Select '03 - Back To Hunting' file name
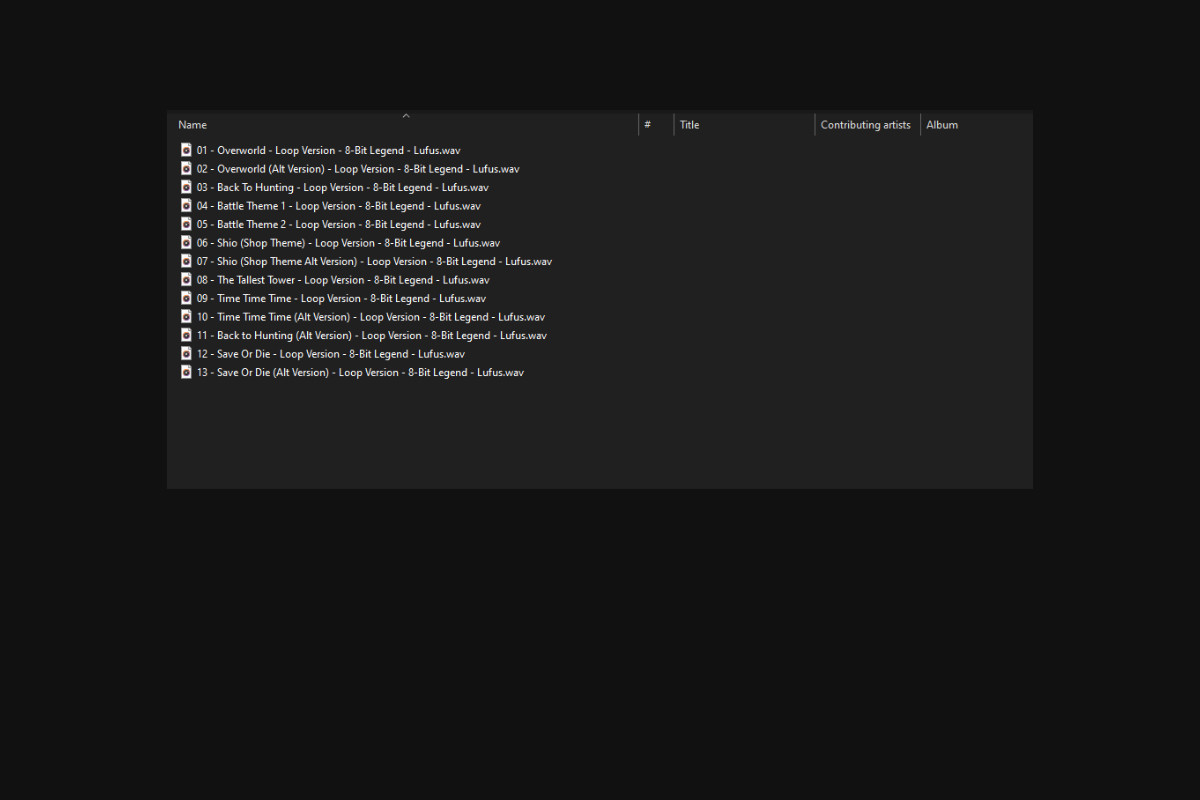Screen dimensions: 1200x800 [342, 187]
